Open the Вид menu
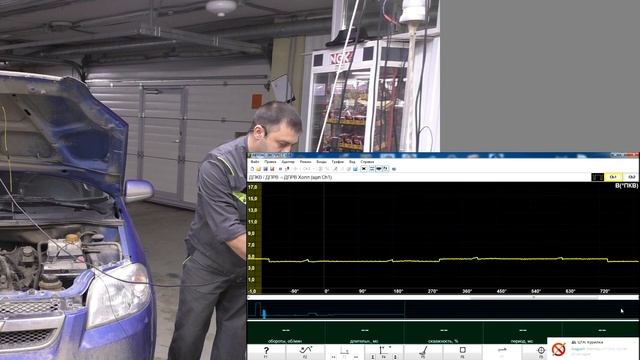 pos(352,162)
